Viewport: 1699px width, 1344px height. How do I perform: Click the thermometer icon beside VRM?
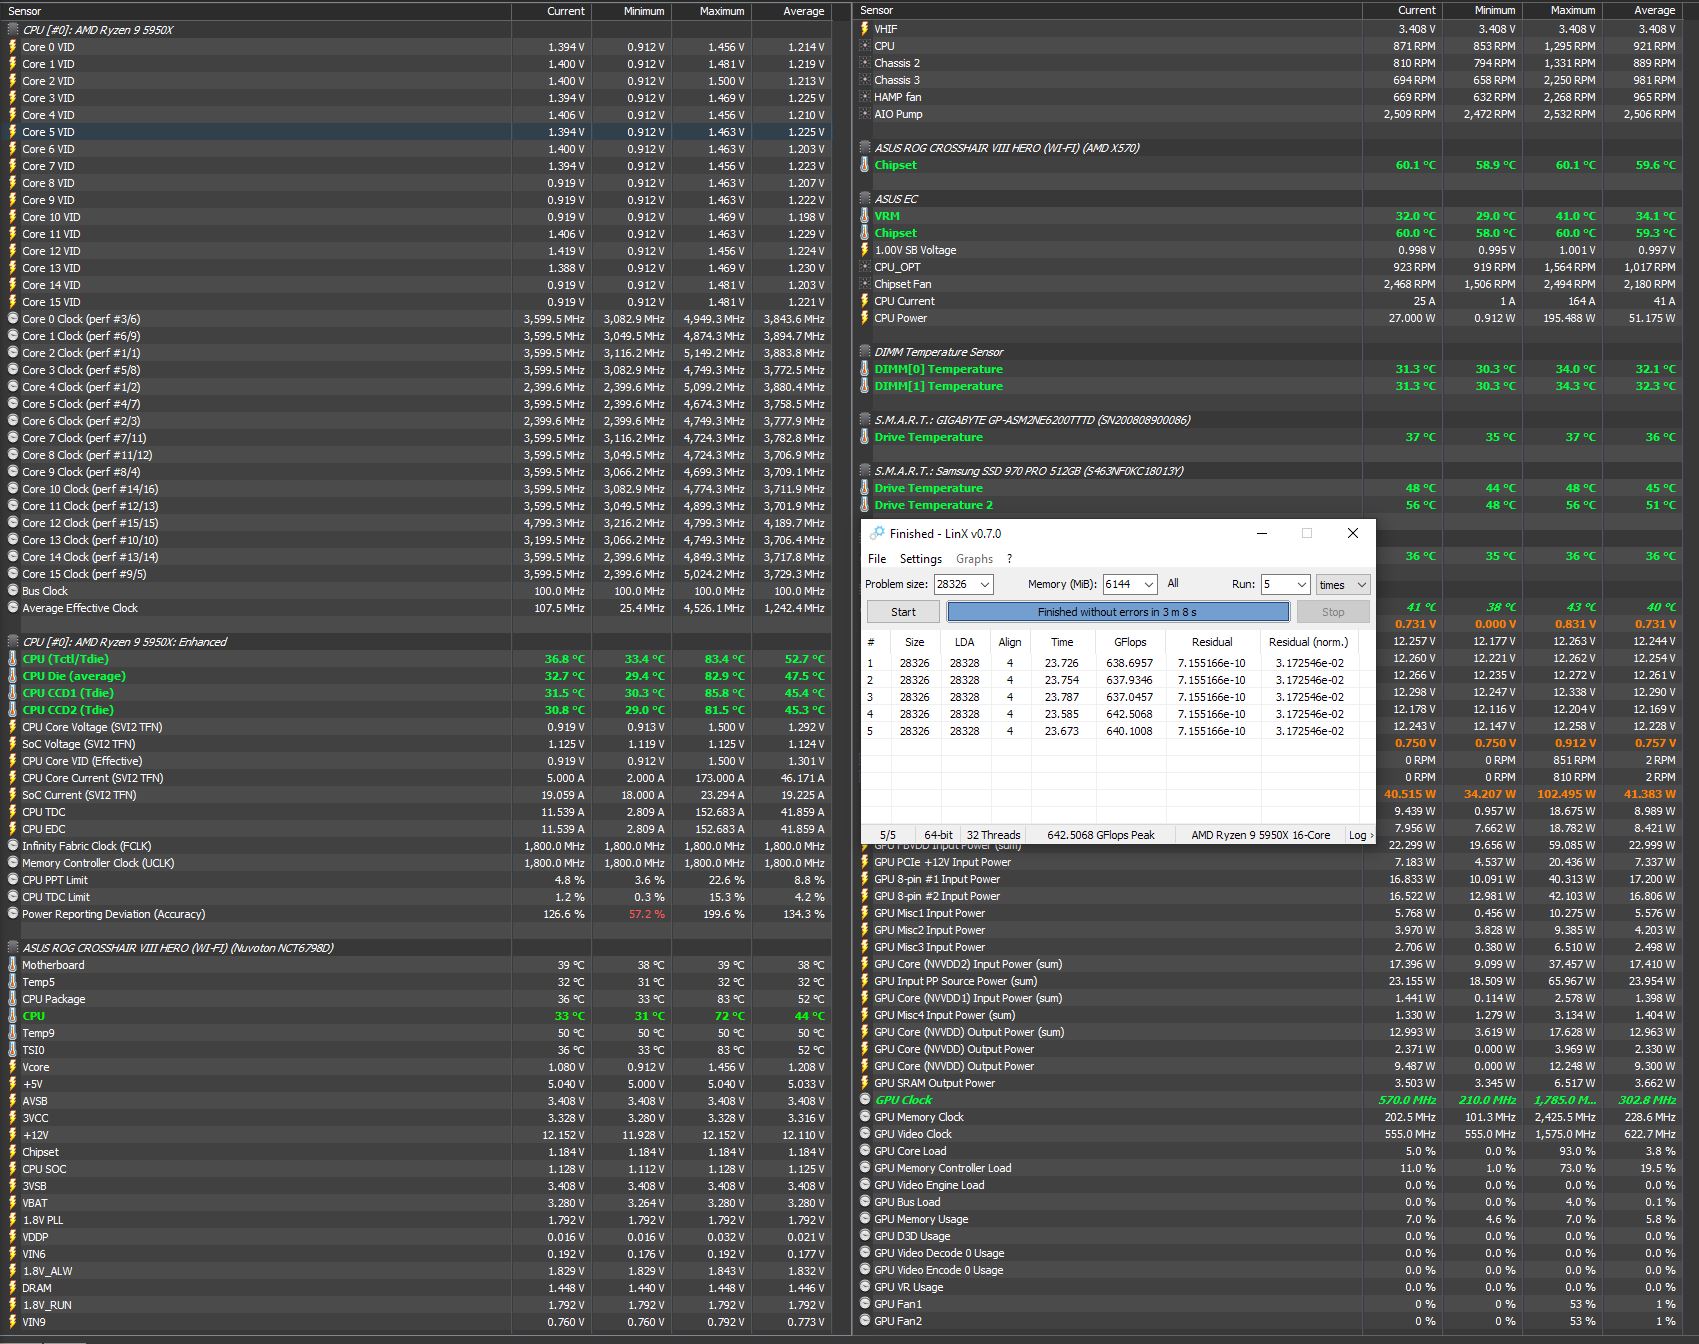pos(865,216)
